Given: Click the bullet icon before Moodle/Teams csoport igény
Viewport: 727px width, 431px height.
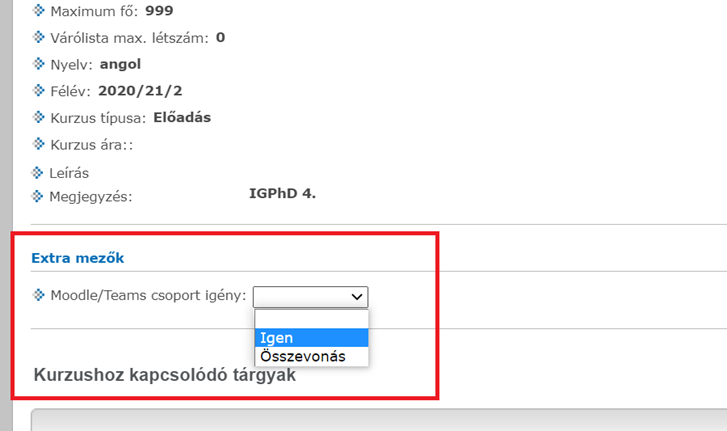Looking at the screenshot, I should [39, 295].
